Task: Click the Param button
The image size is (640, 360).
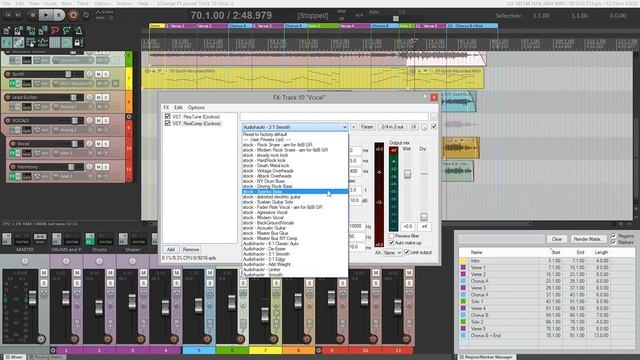Action: 367,127
